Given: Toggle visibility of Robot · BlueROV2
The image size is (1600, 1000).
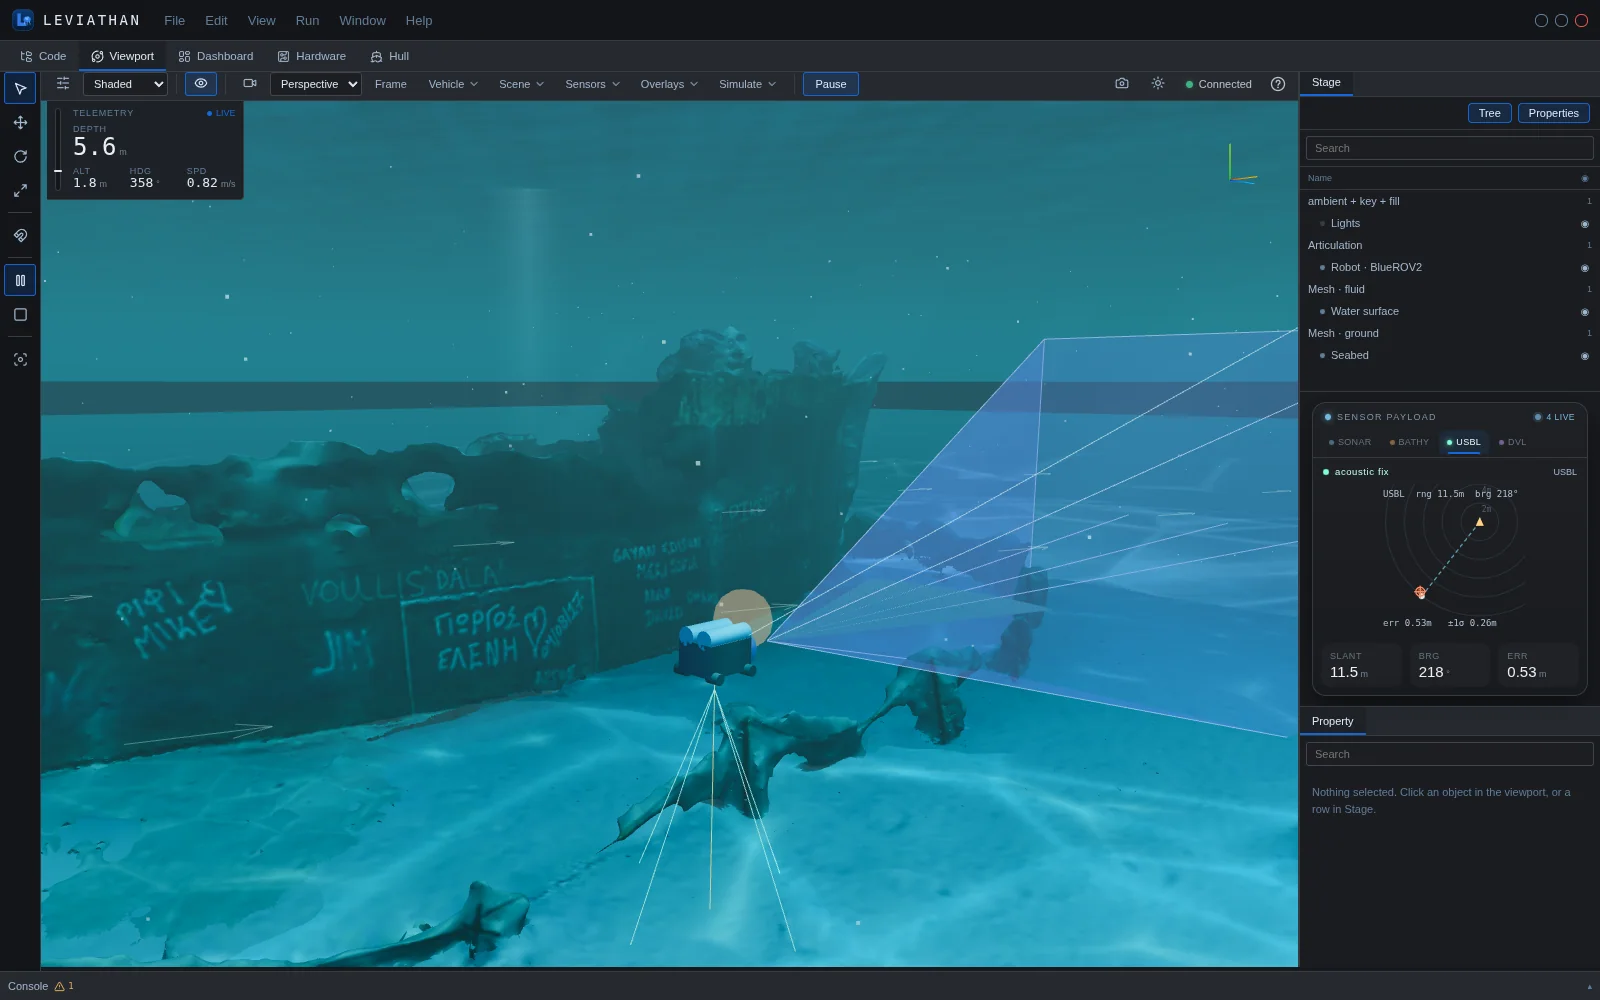Looking at the screenshot, I should coord(1585,268).
